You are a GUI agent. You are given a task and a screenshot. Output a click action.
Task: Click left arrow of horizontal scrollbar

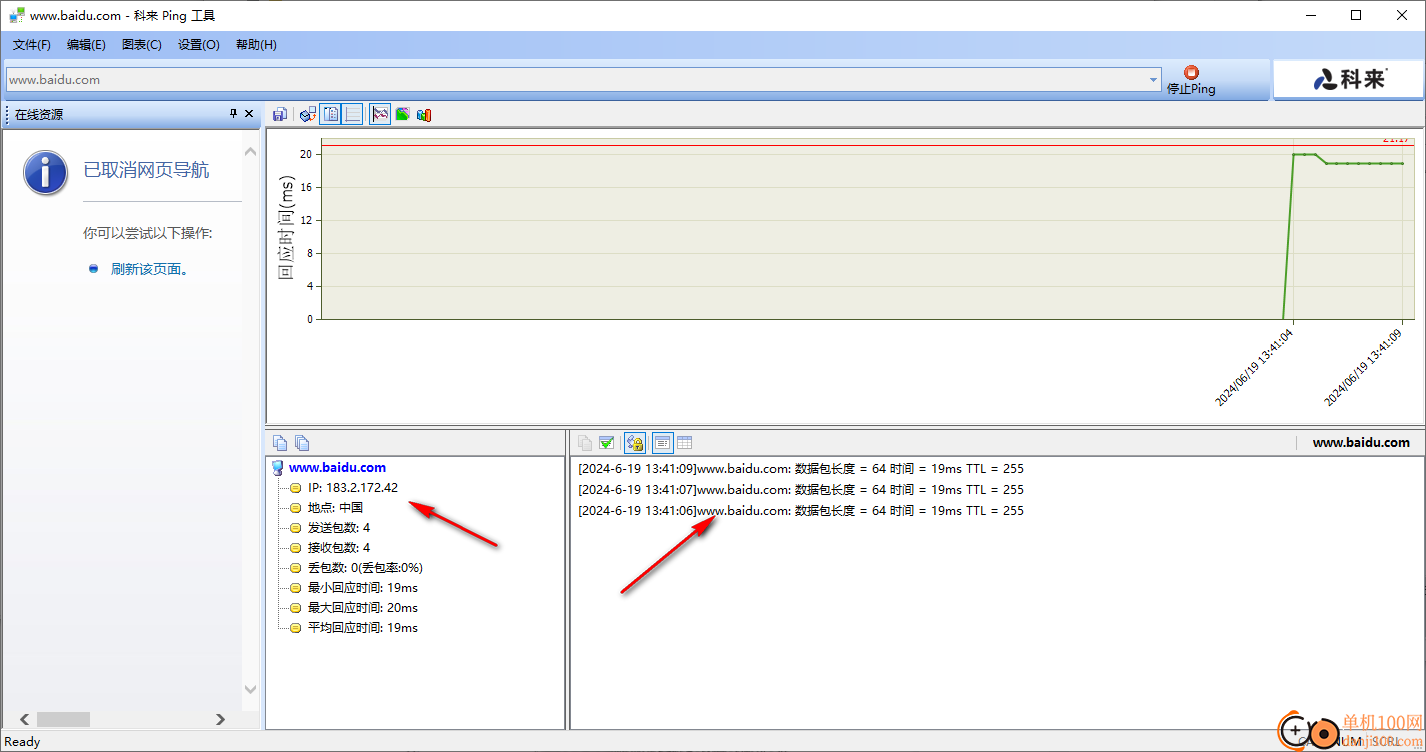click(x=25, y=719)
